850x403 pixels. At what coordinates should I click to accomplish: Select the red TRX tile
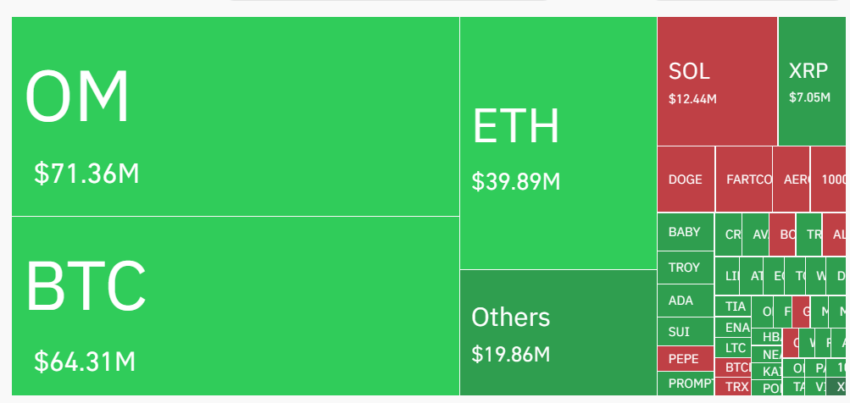(733, 387)
